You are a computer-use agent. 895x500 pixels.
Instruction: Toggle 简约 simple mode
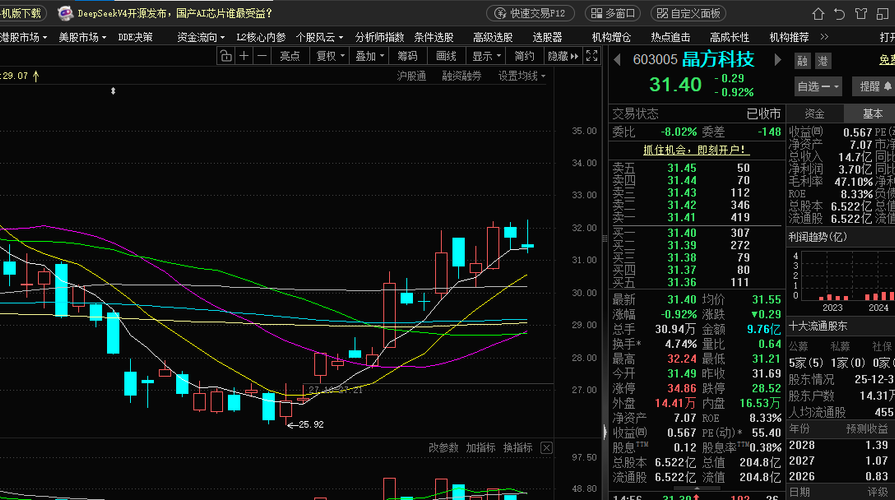pos(525,56)
